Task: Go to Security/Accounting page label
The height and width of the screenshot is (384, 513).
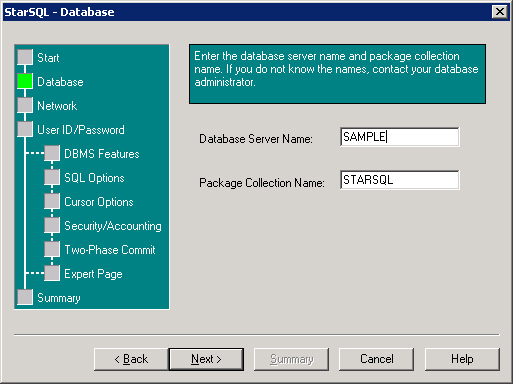Action: (x=113, y=226)
